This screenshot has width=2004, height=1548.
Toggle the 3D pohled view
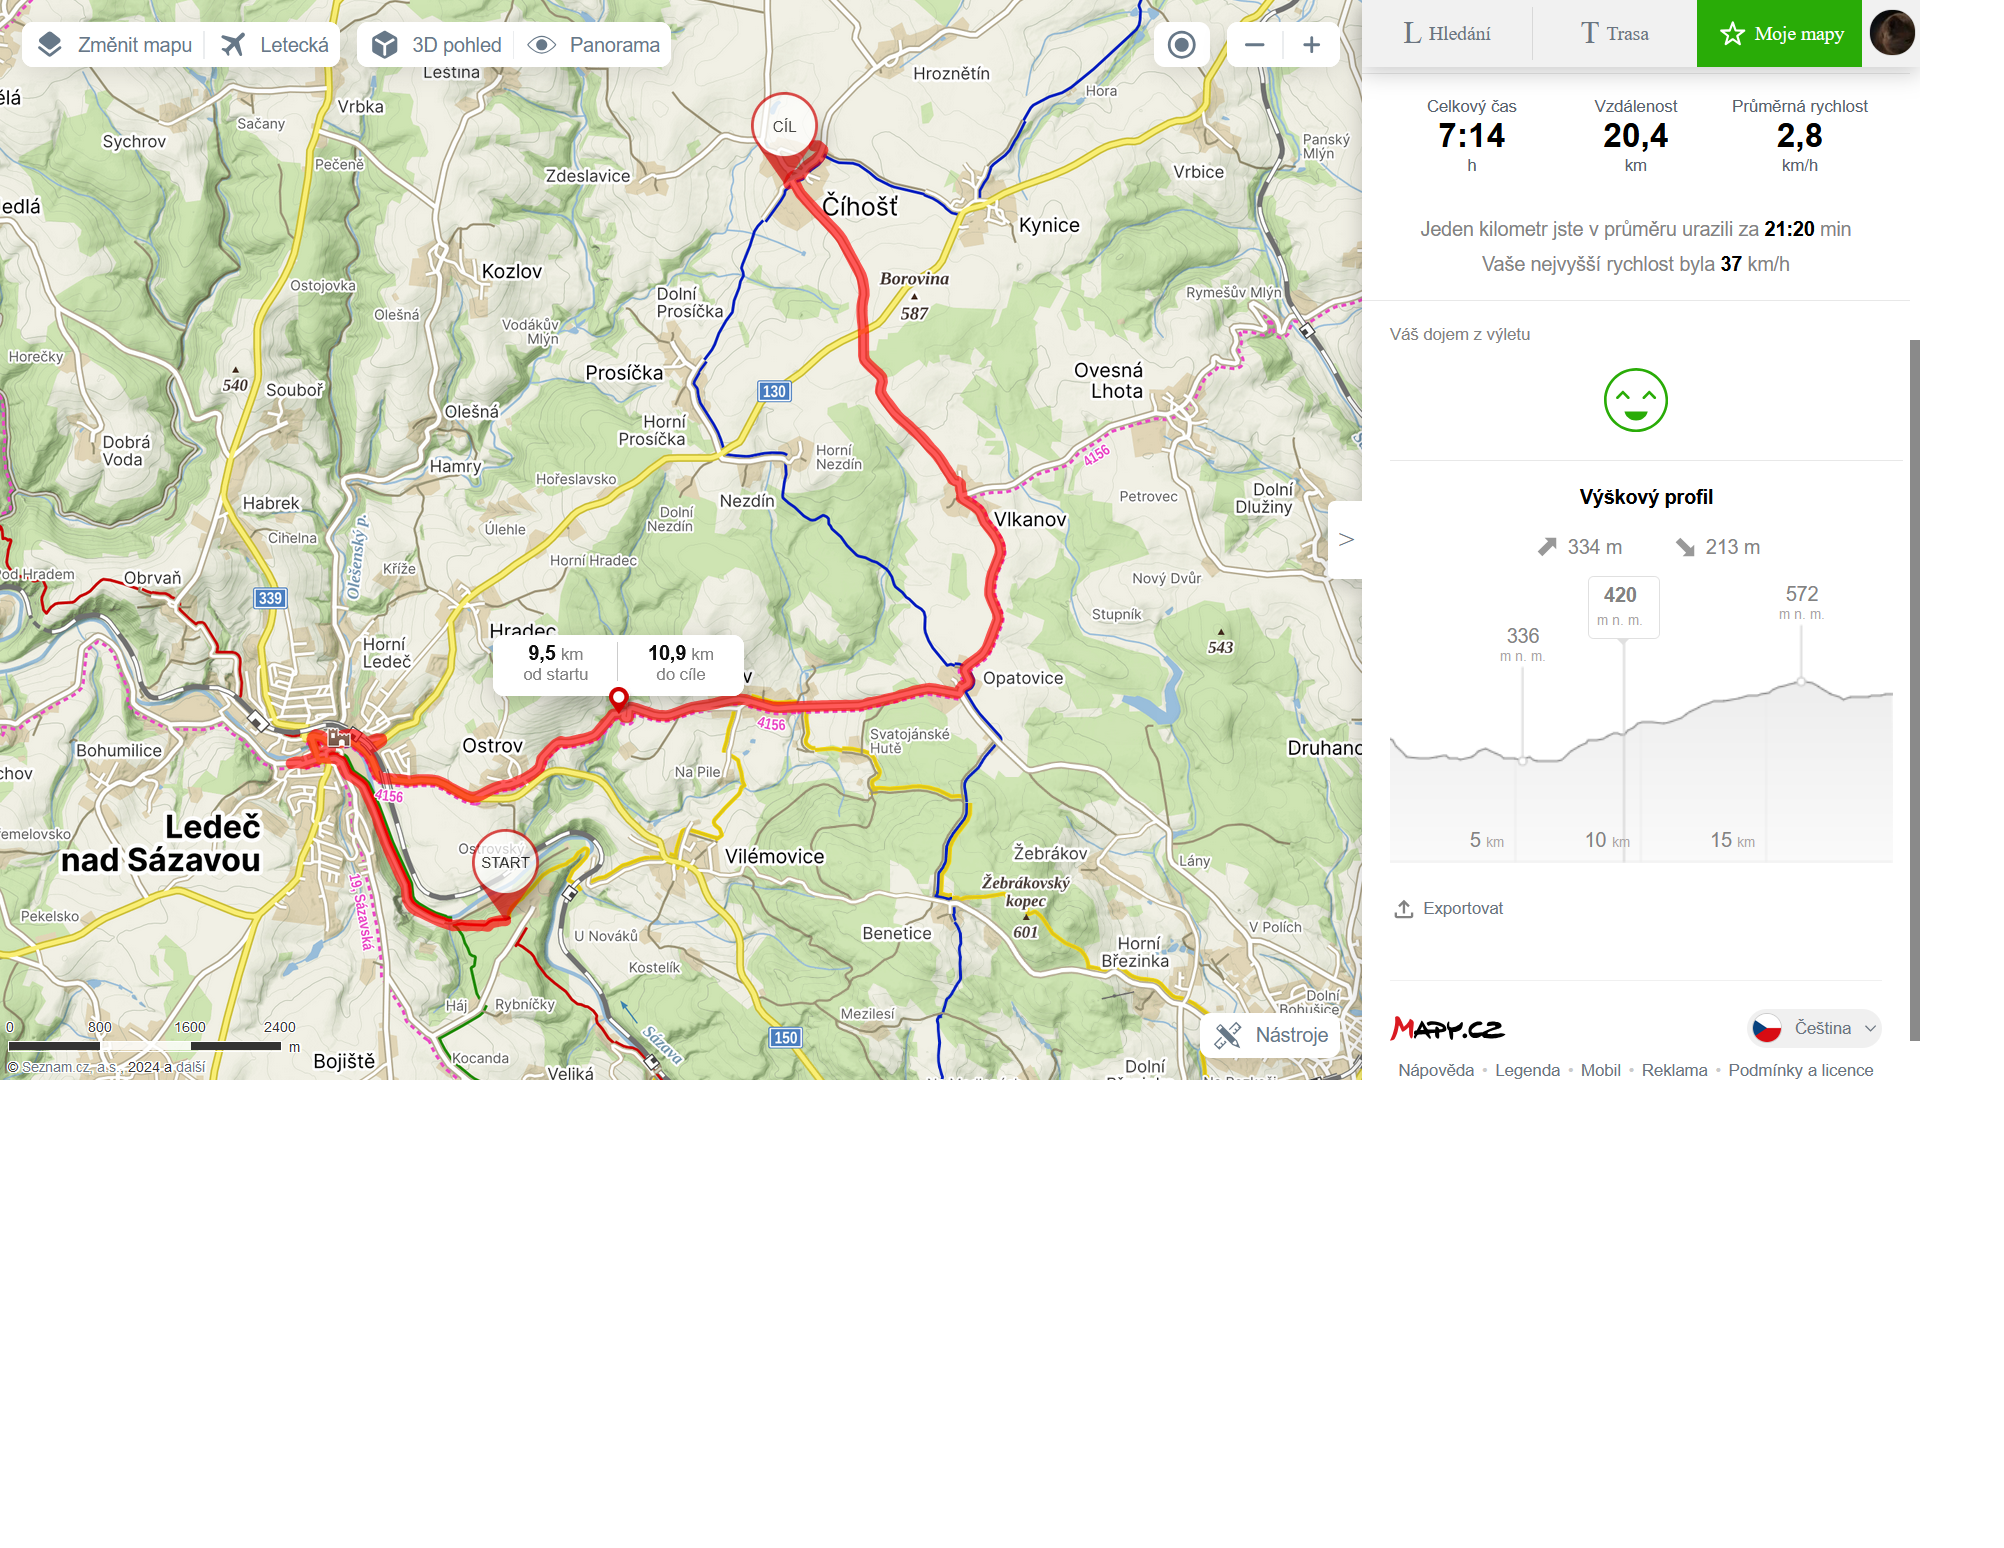(x=437, y=45)
